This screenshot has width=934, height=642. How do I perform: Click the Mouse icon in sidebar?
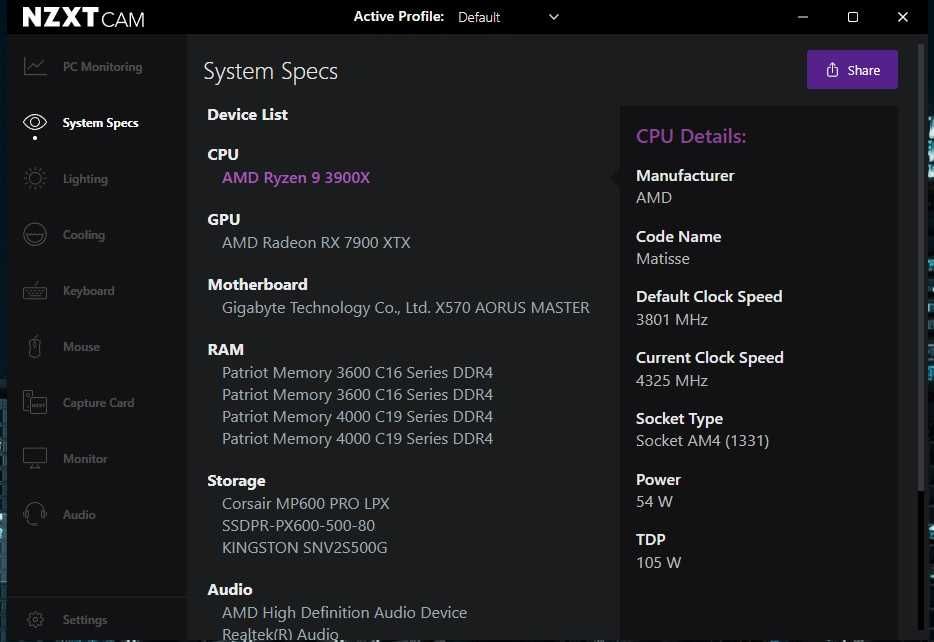(x=35, y=346)
